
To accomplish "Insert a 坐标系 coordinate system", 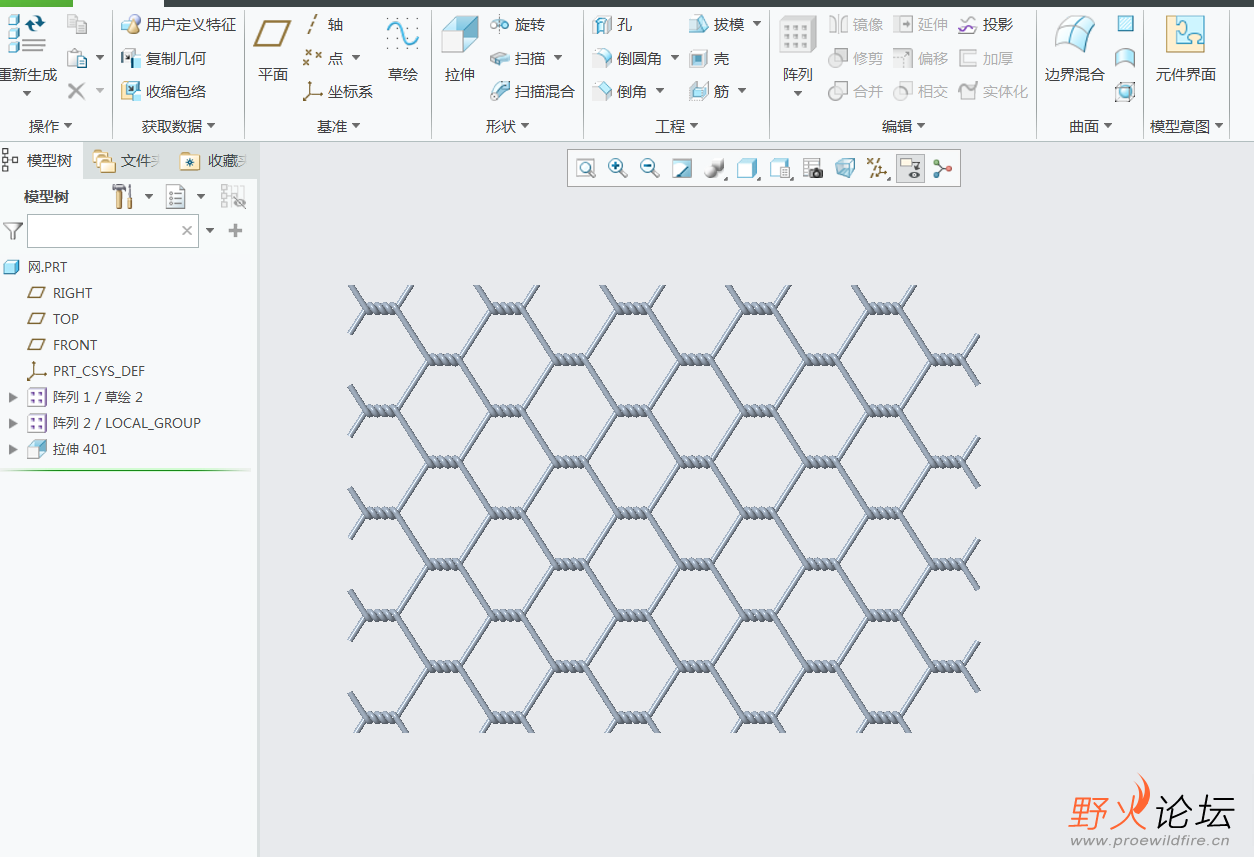I will (337, 91).
